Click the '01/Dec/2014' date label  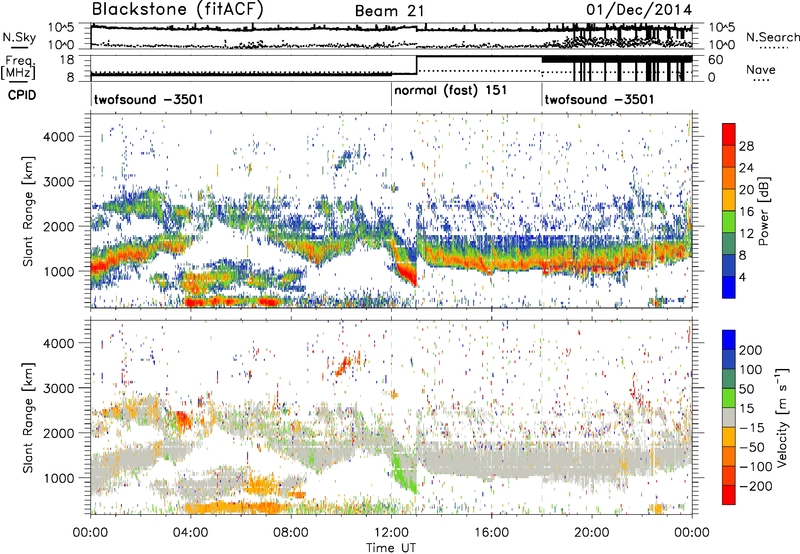point(639,10)
